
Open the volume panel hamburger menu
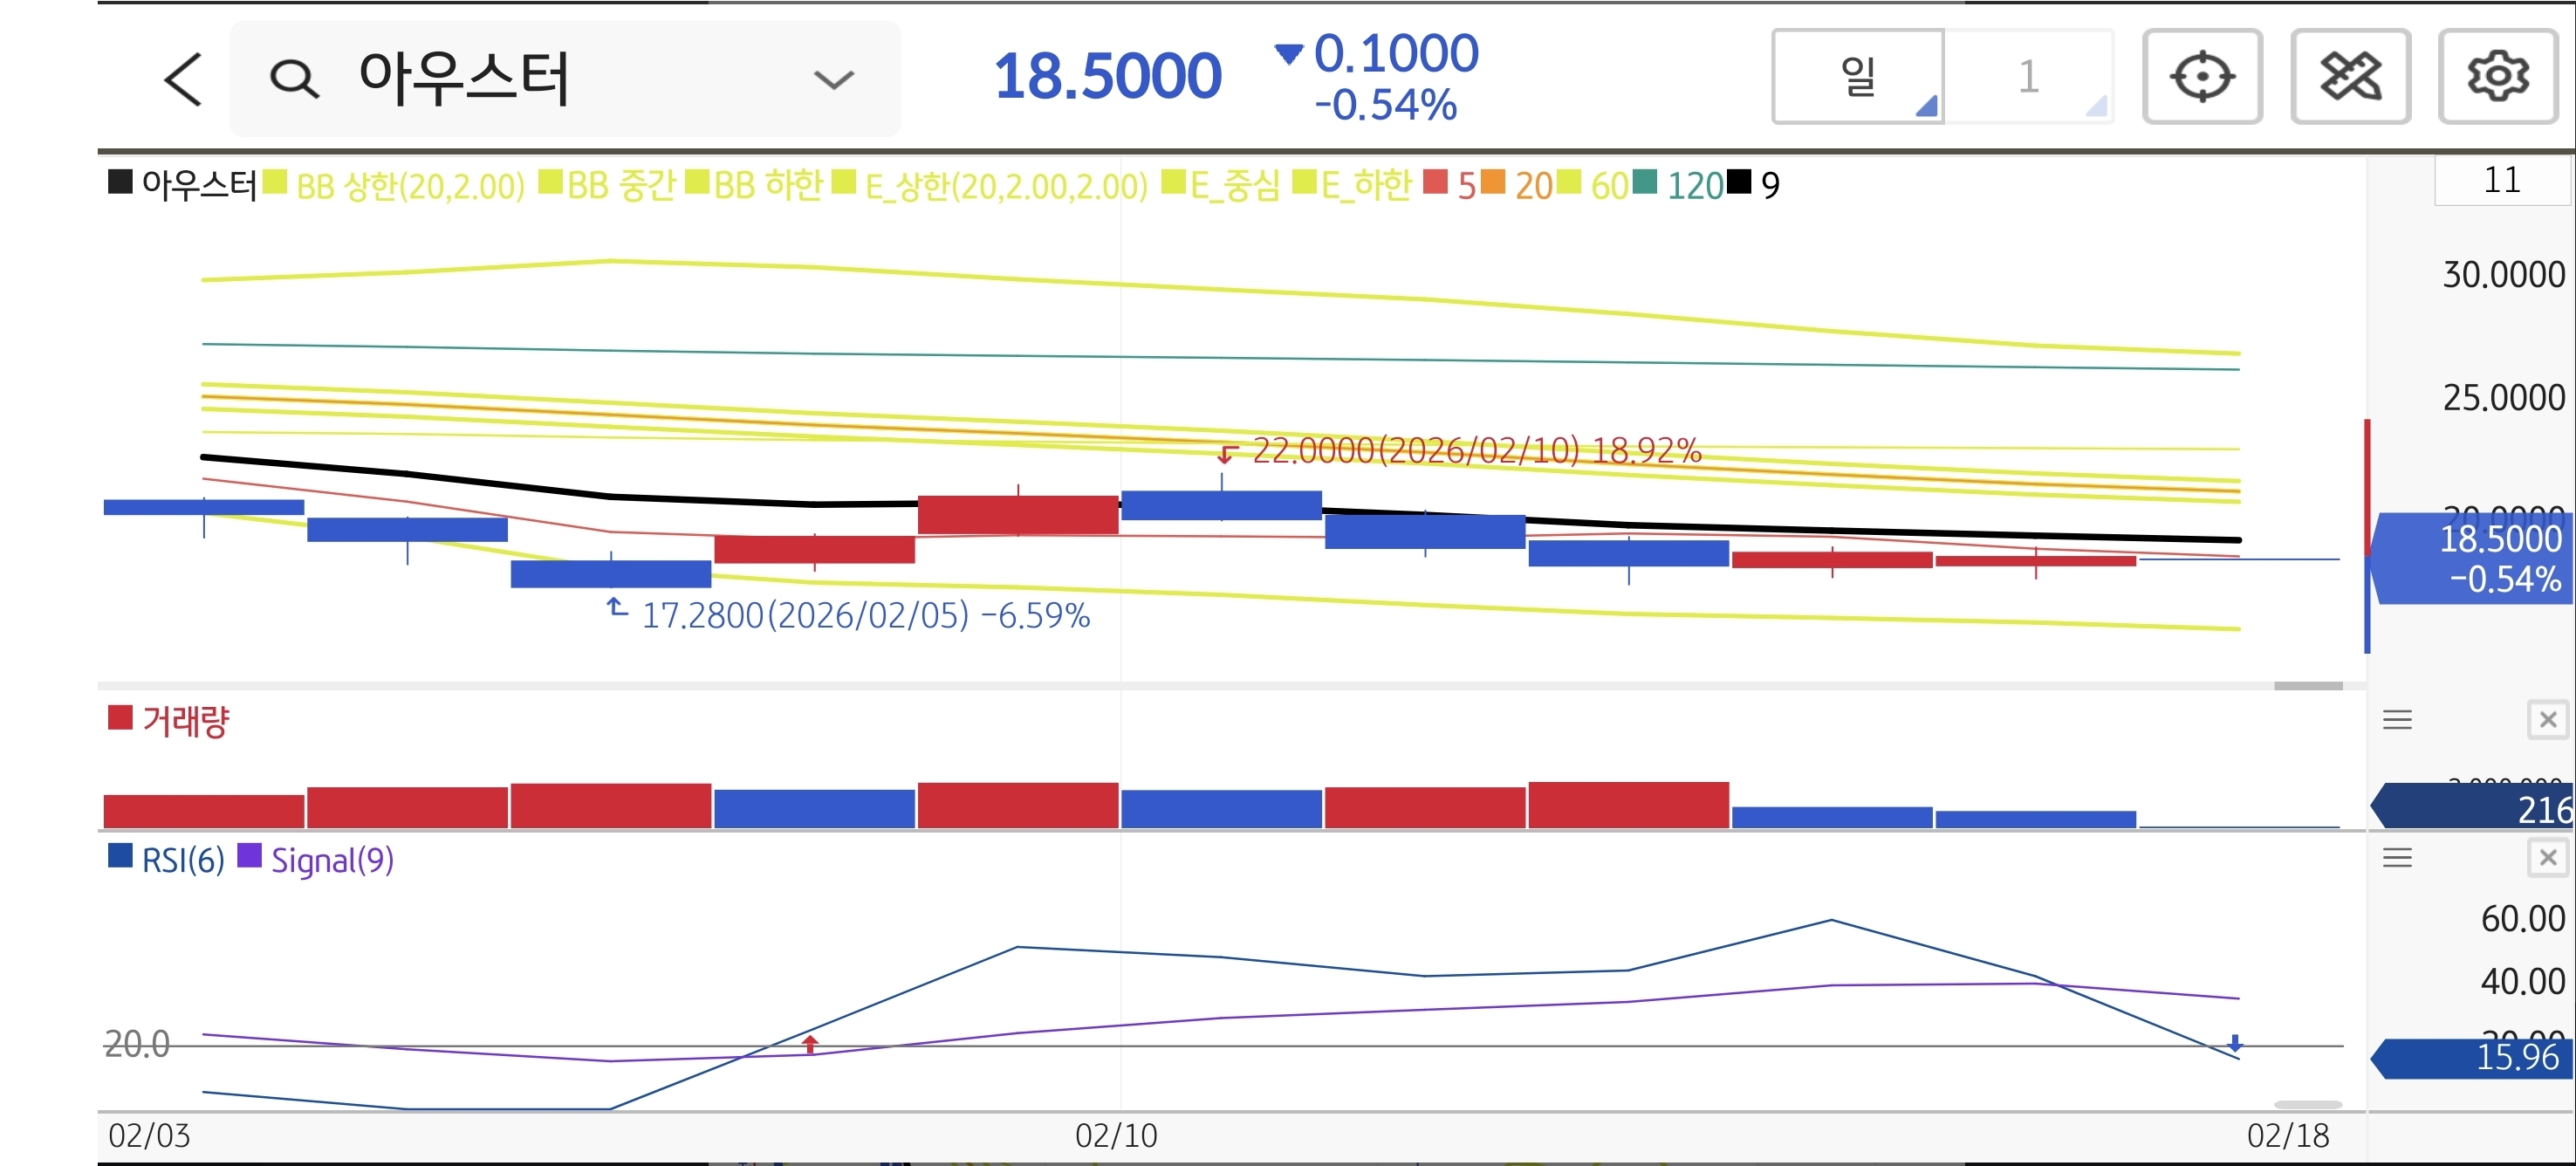2397,719
